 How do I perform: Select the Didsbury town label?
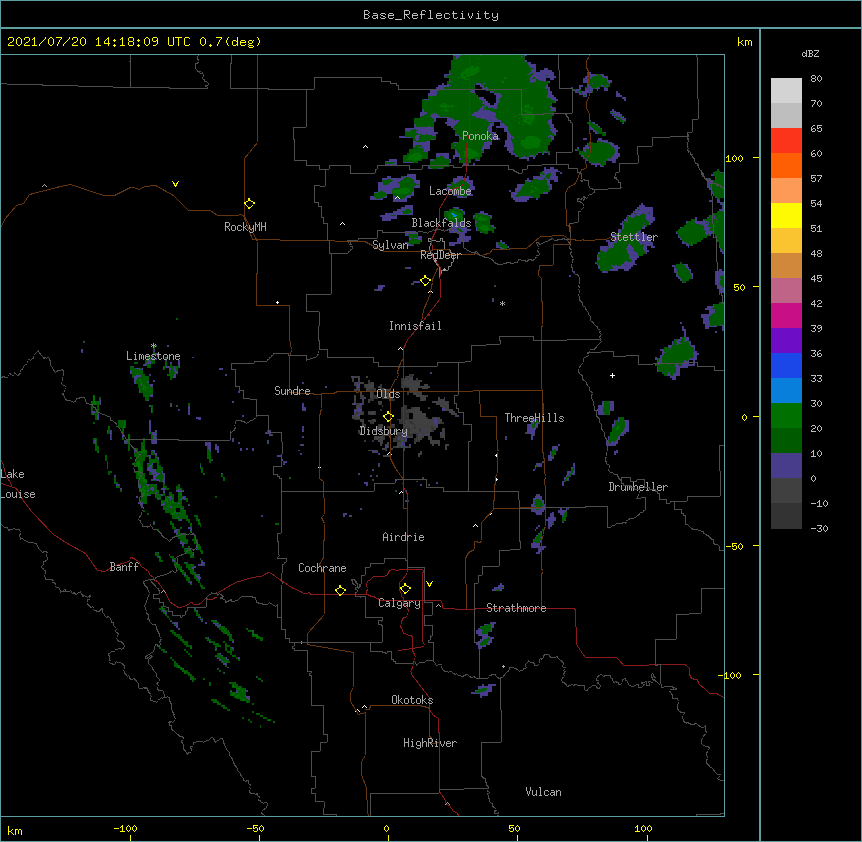pyautogui.click(x=384, y=431)
